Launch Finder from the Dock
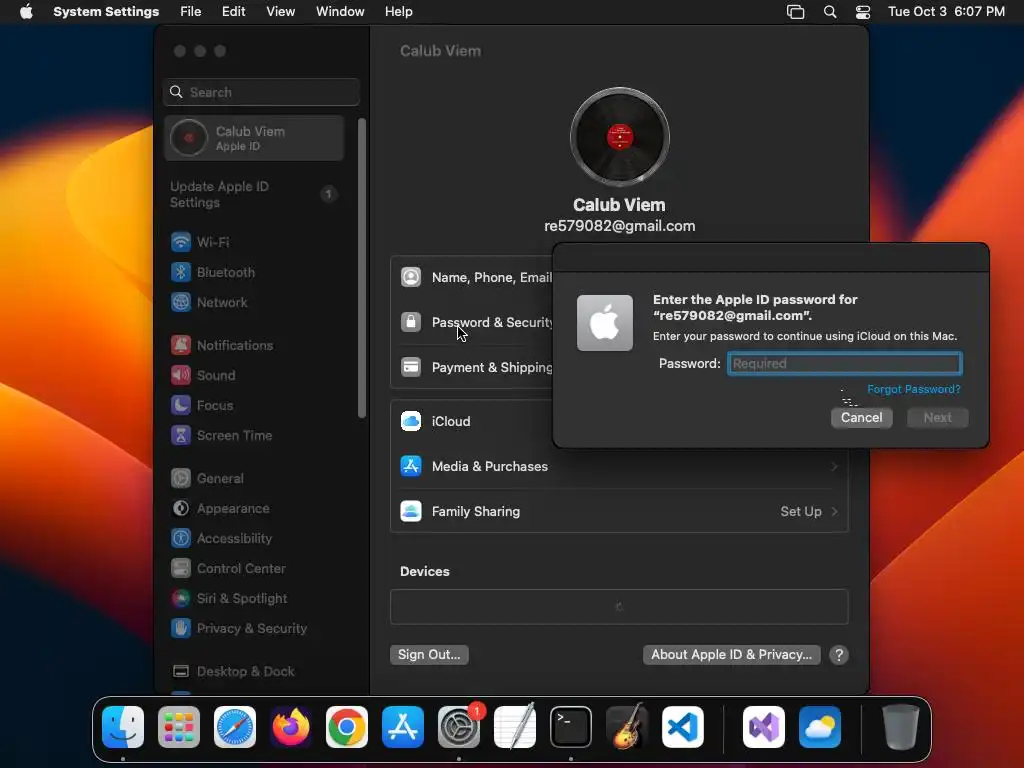The width and height of the screenshot is (1024, 768). (x=123, y=727)
